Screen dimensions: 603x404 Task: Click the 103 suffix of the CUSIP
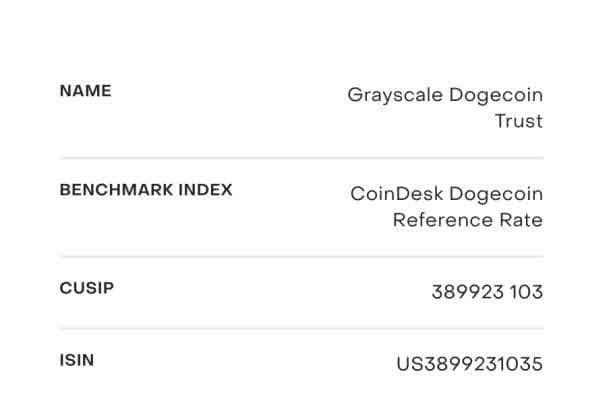tap(525, 293)
